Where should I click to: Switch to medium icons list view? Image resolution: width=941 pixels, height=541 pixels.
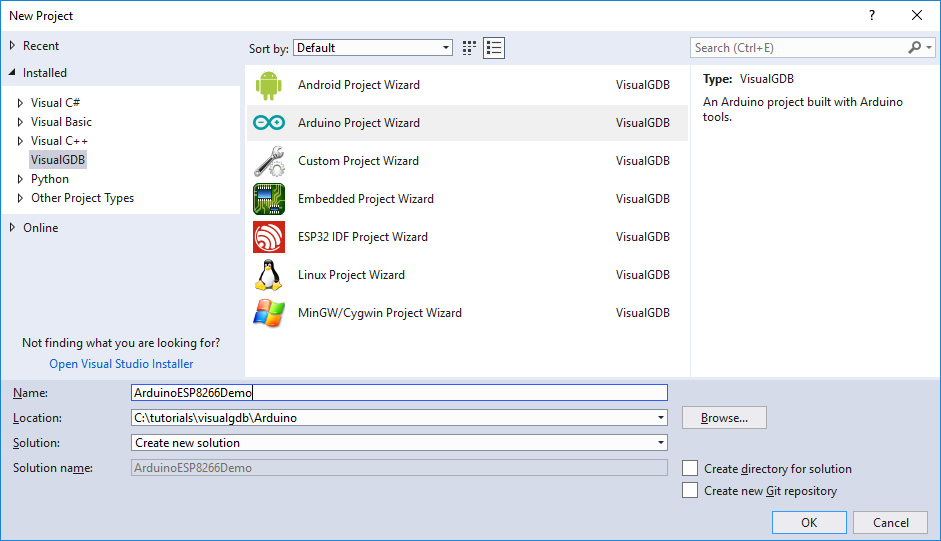click(x=494, y=48)
